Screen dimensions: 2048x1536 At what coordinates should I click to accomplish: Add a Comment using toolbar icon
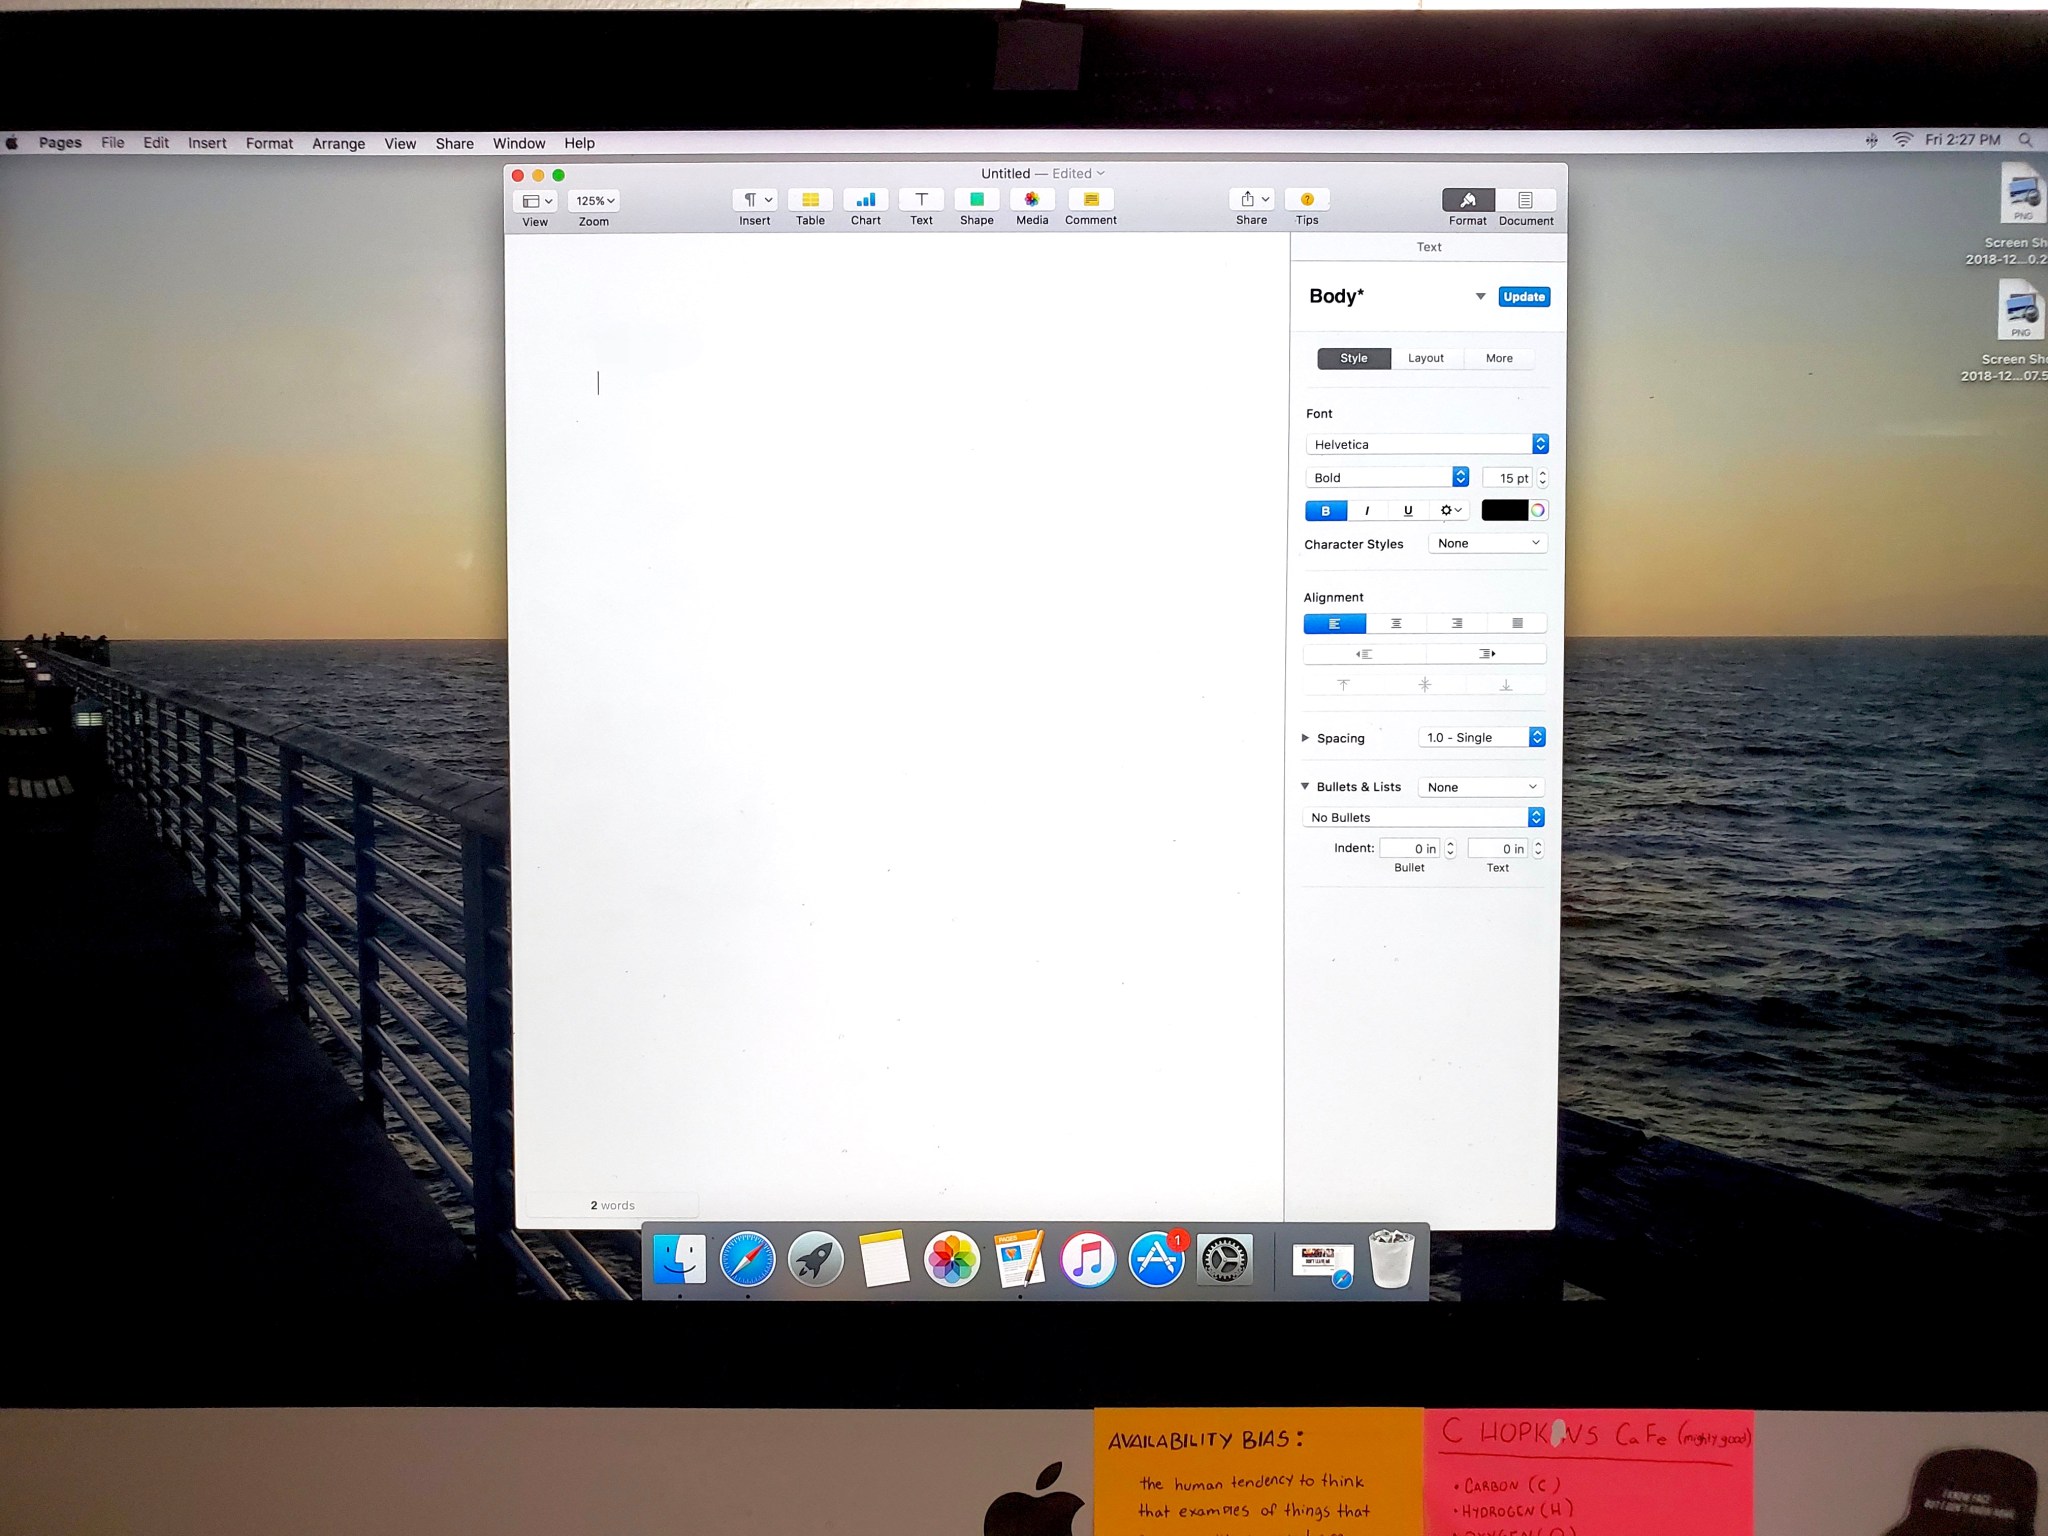[x=1091, y=200]
